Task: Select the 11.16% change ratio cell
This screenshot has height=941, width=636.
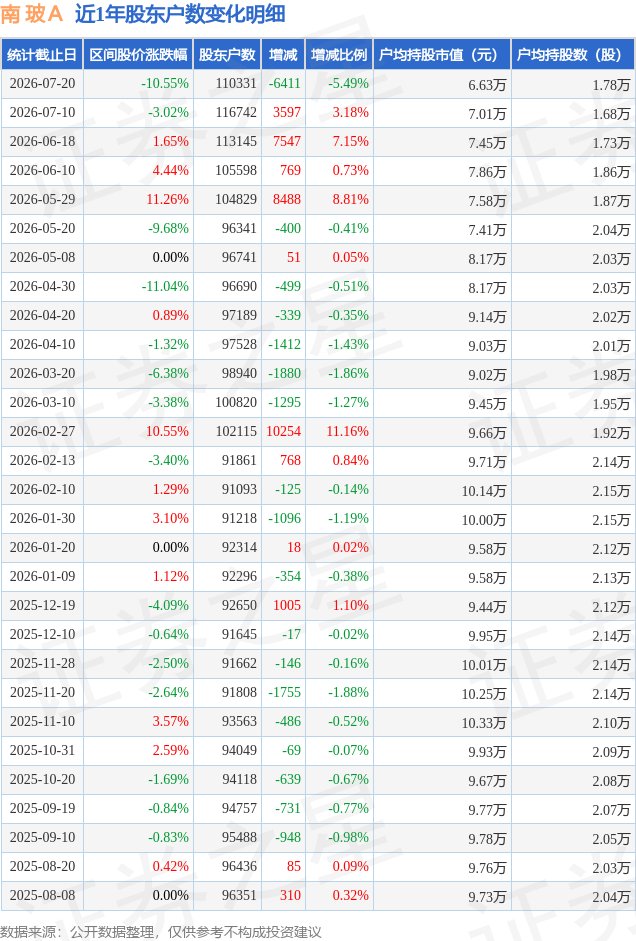Action: [347, 431]
